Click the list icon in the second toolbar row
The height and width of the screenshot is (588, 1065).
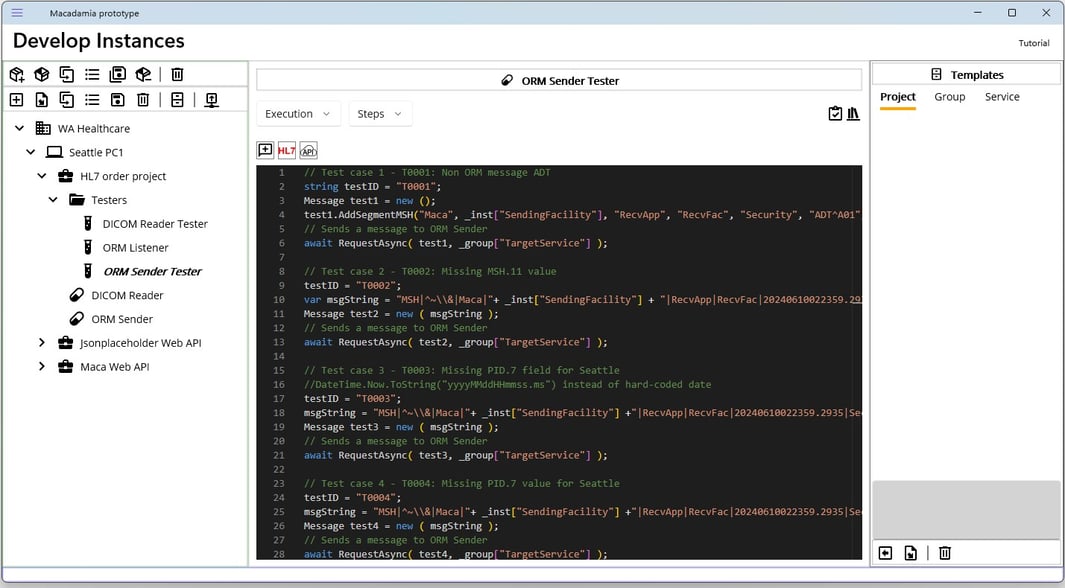[92, 100]
